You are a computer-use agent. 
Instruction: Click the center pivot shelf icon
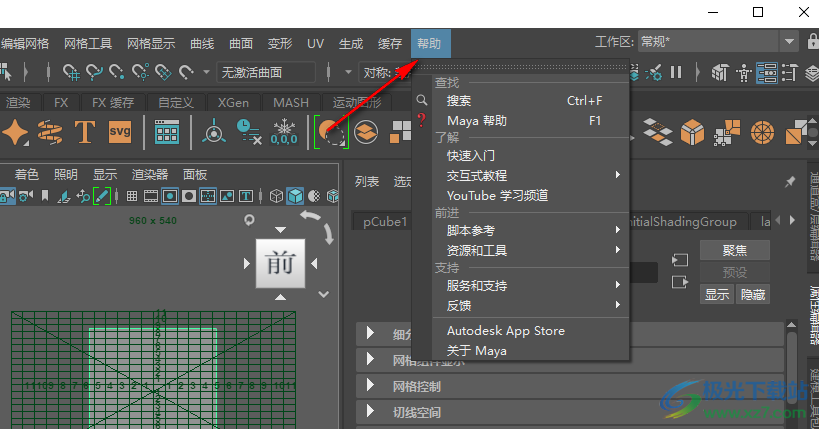click(214, 132)
